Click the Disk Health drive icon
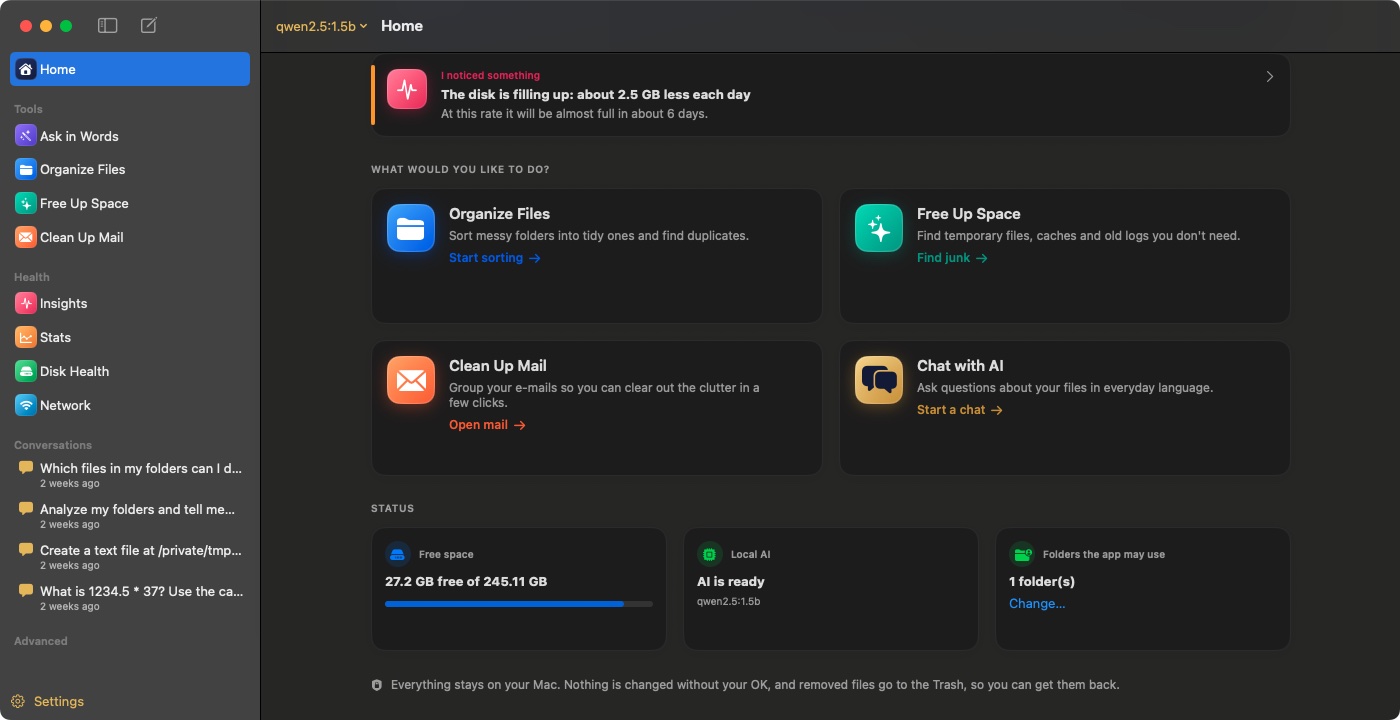The image size is (1400, 720). pos(26,371)
